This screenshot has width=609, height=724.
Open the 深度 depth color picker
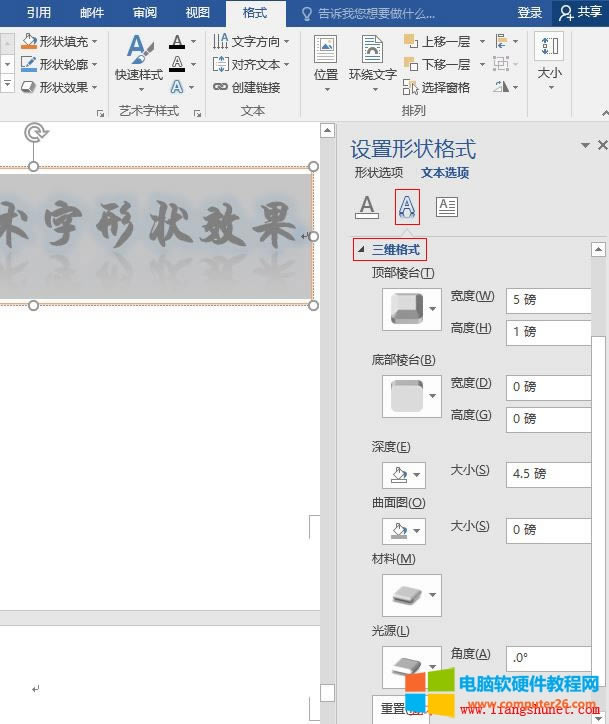coord(403,474)
